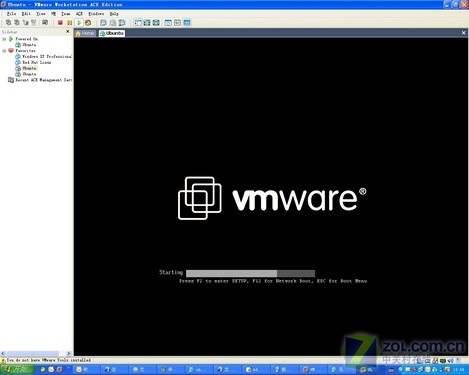Select Windows XP Professional in Favorites

[47, 57]
